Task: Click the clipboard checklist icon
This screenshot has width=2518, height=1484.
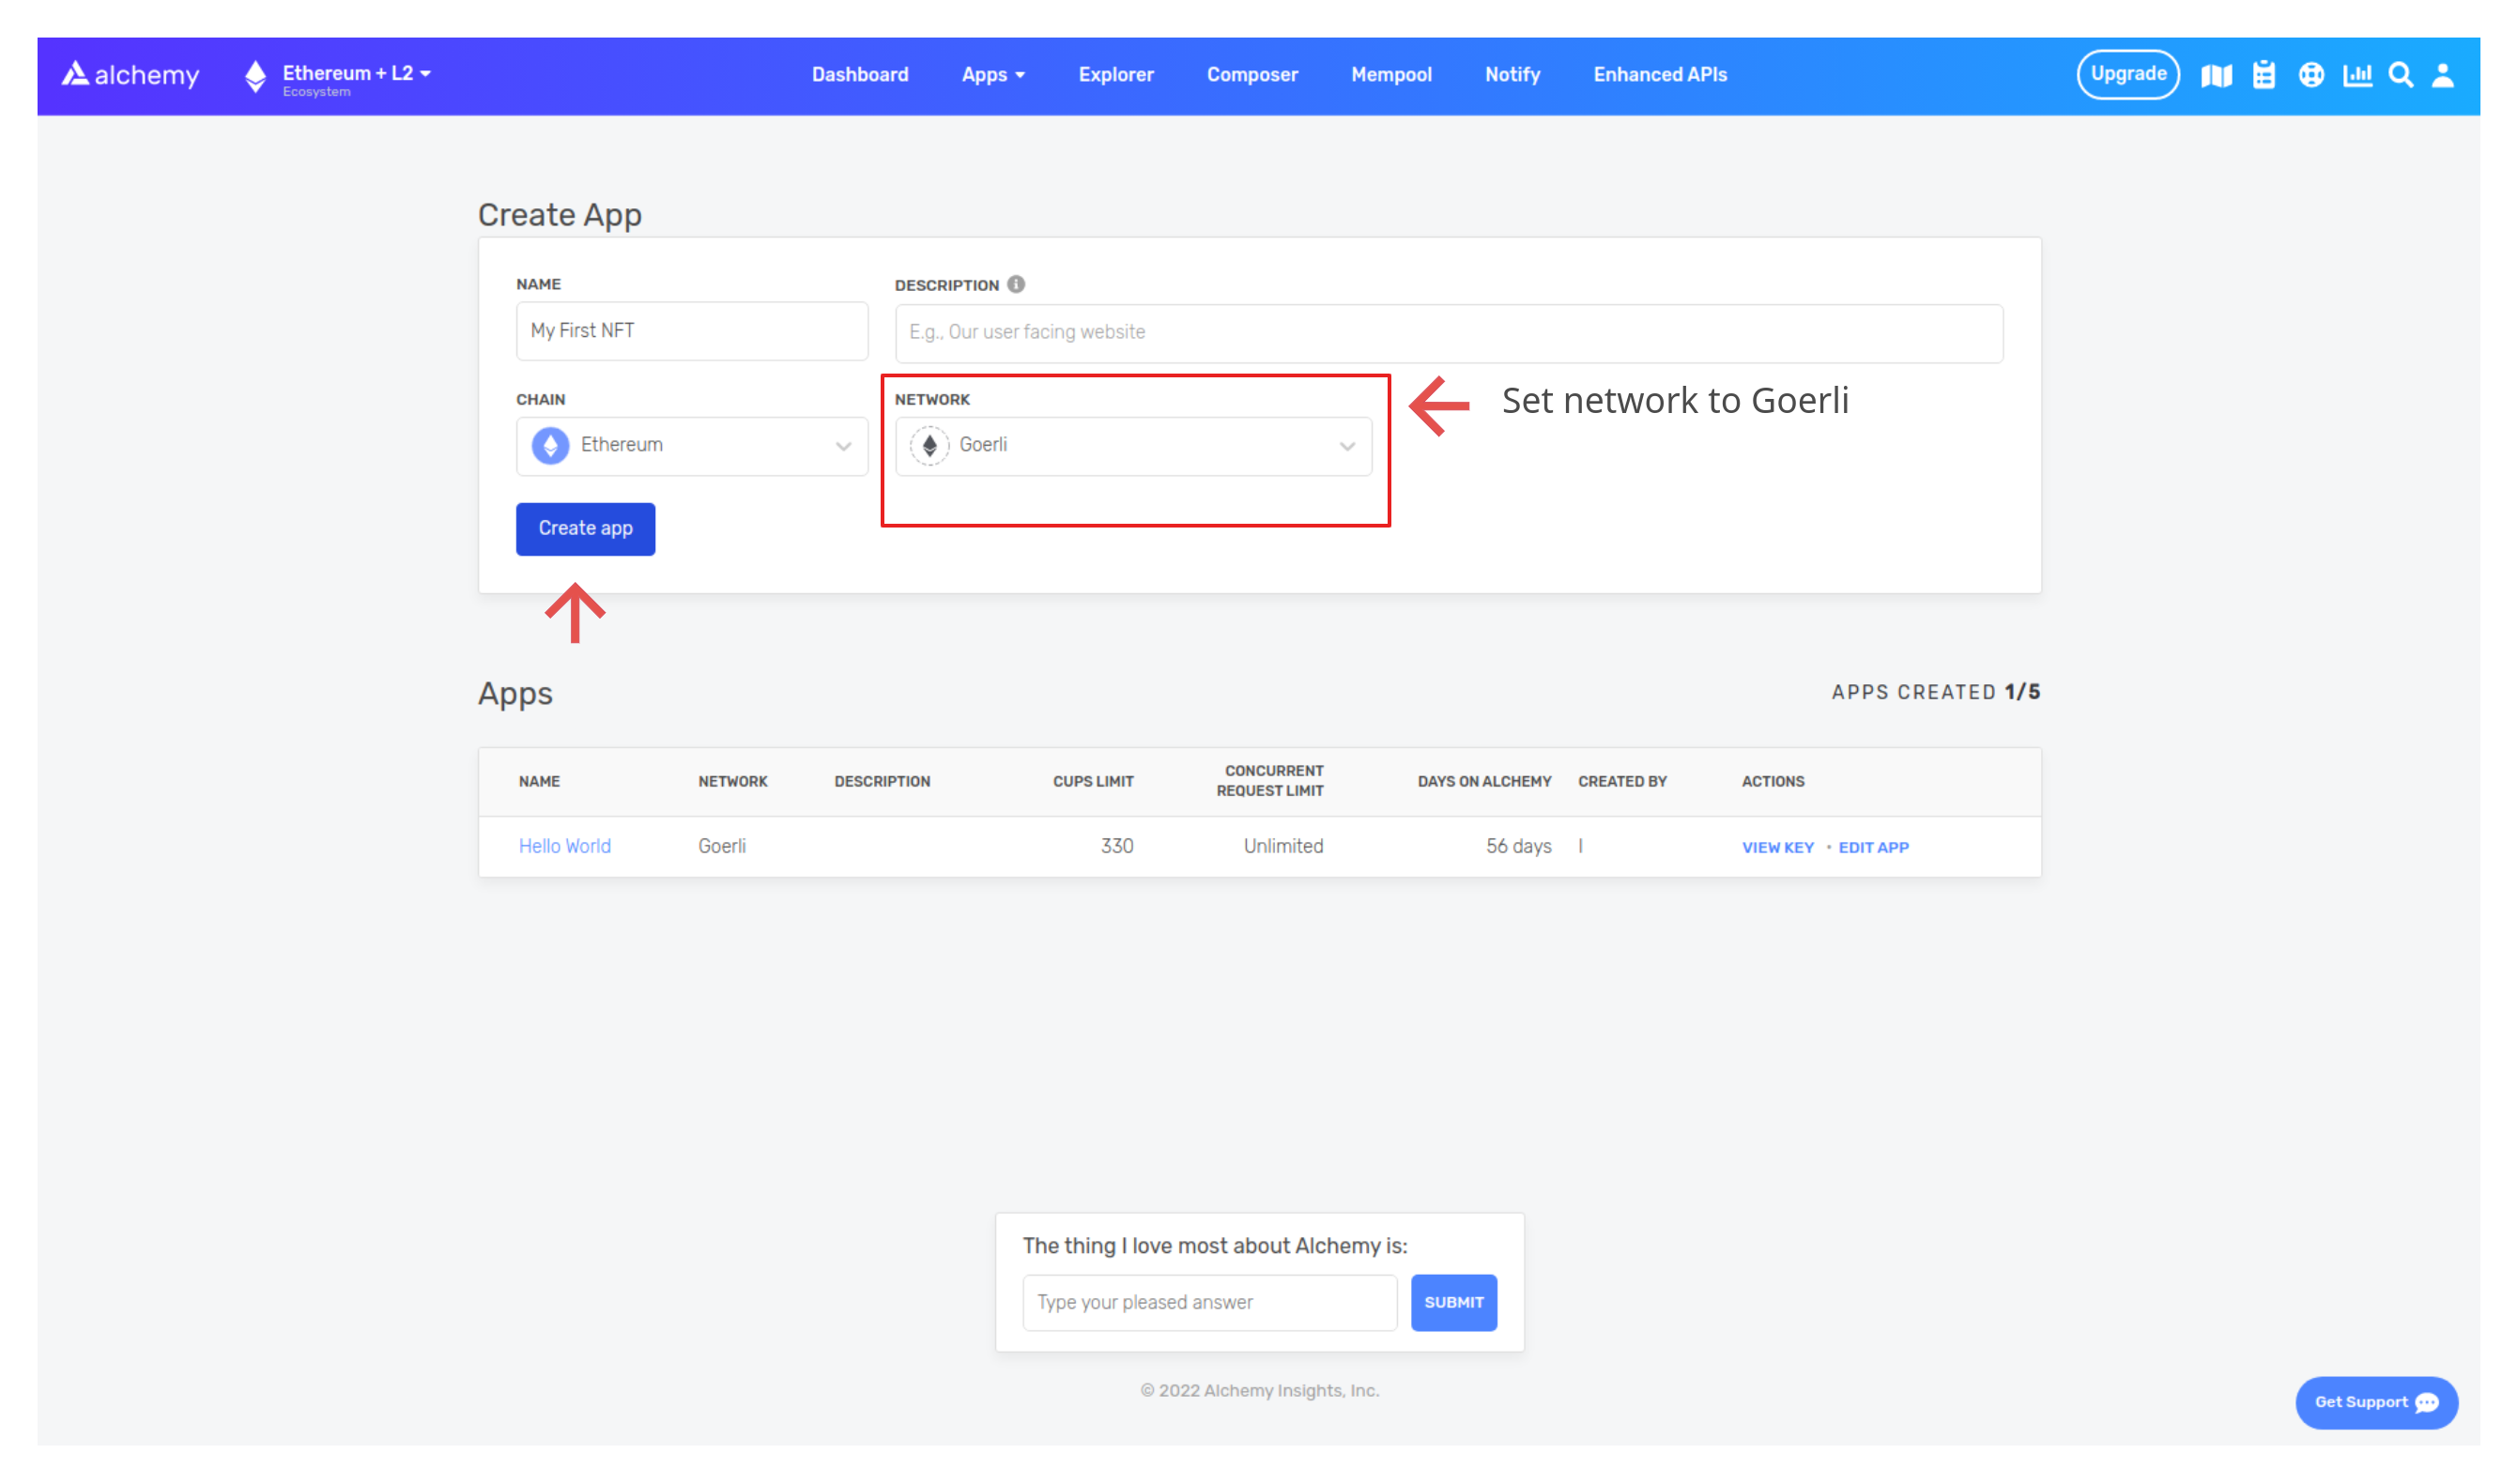Action: pos(2264,75)
